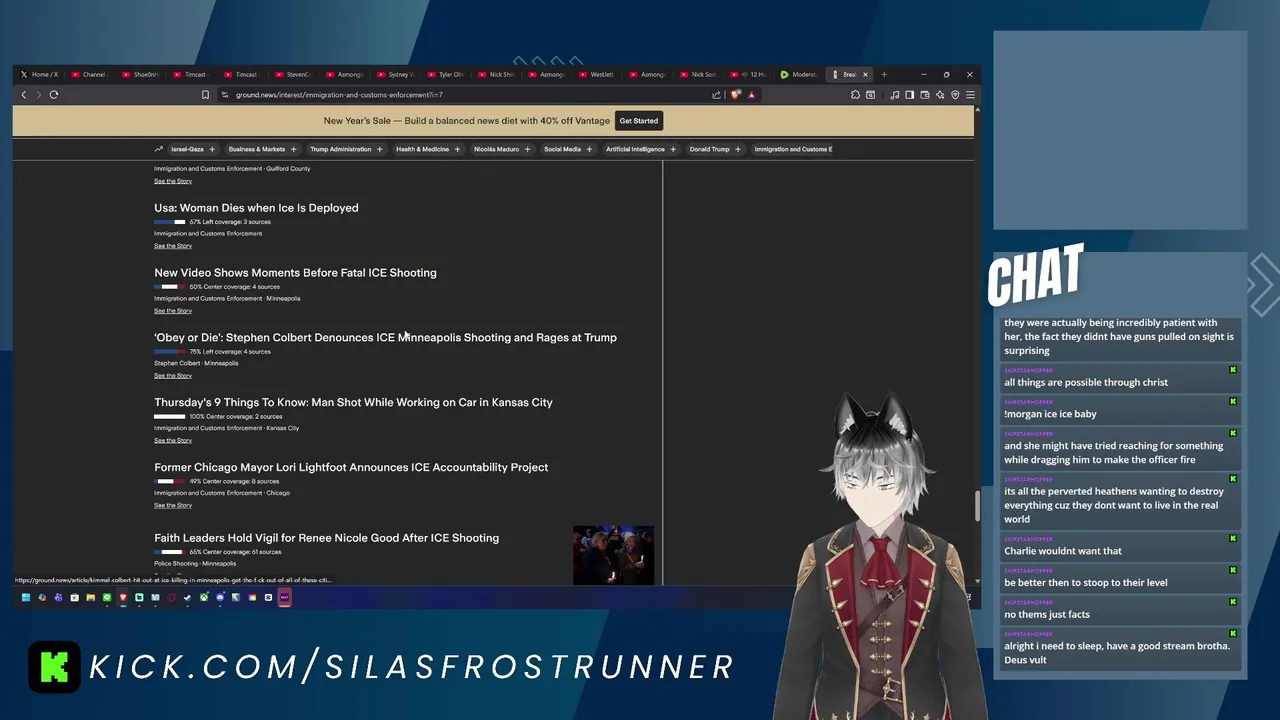Switch to the Channel YouTube tab
The width and height of the screenshot is (1280, 720).
(91, 74)
